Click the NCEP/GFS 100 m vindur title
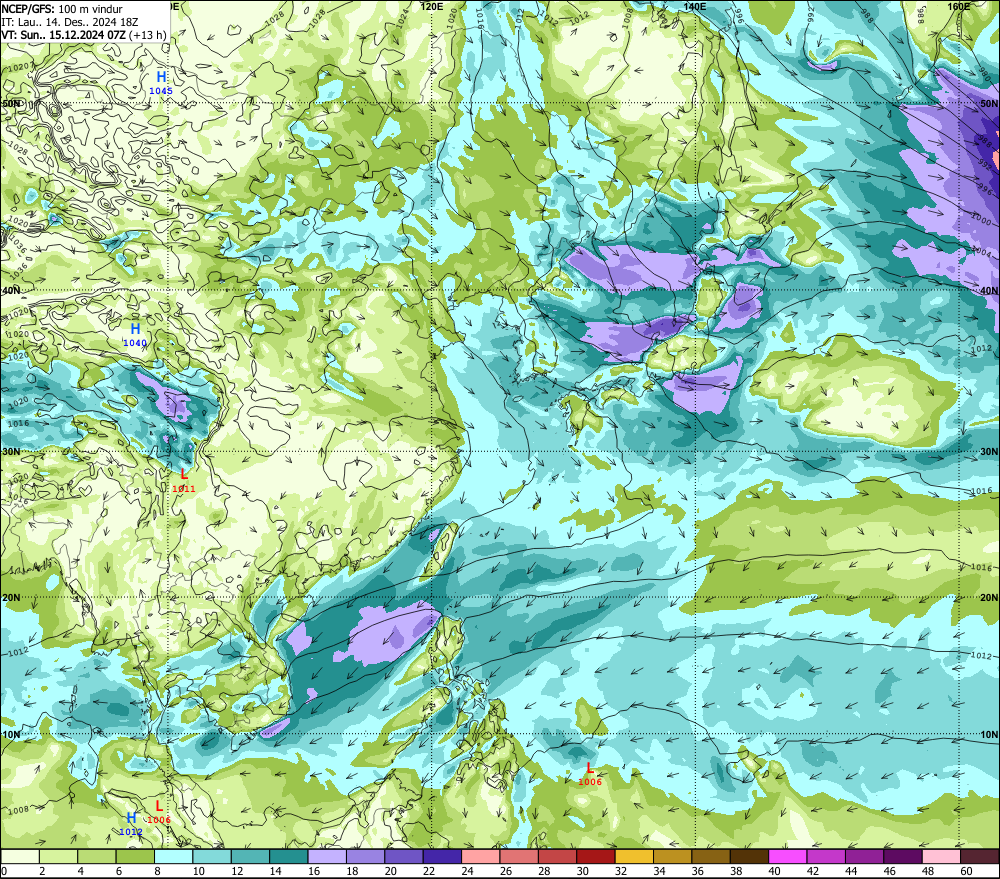 (x=62, y=9)
